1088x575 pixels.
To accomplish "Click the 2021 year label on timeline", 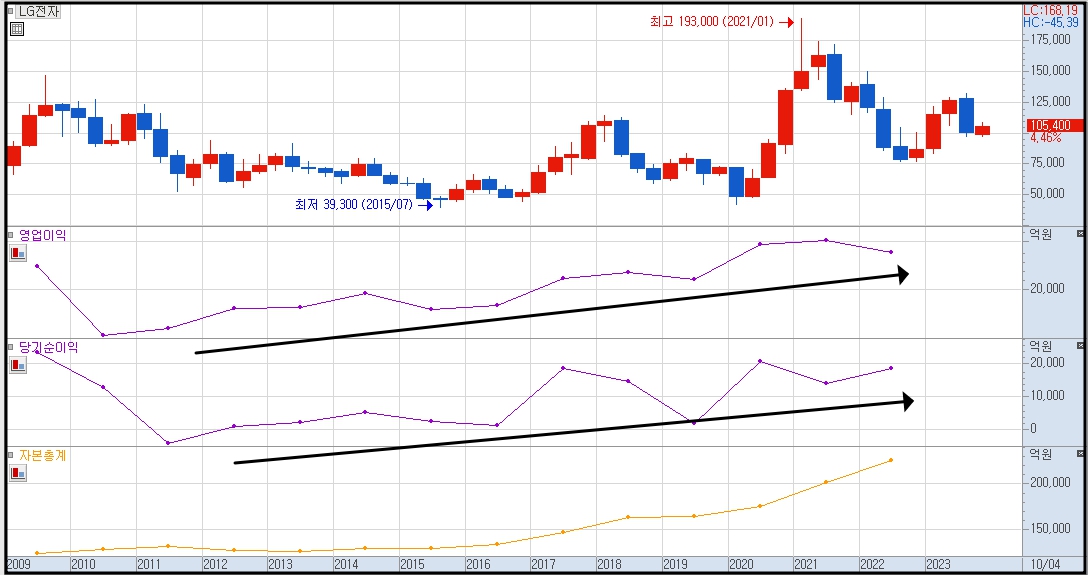I will pos(807,563).
